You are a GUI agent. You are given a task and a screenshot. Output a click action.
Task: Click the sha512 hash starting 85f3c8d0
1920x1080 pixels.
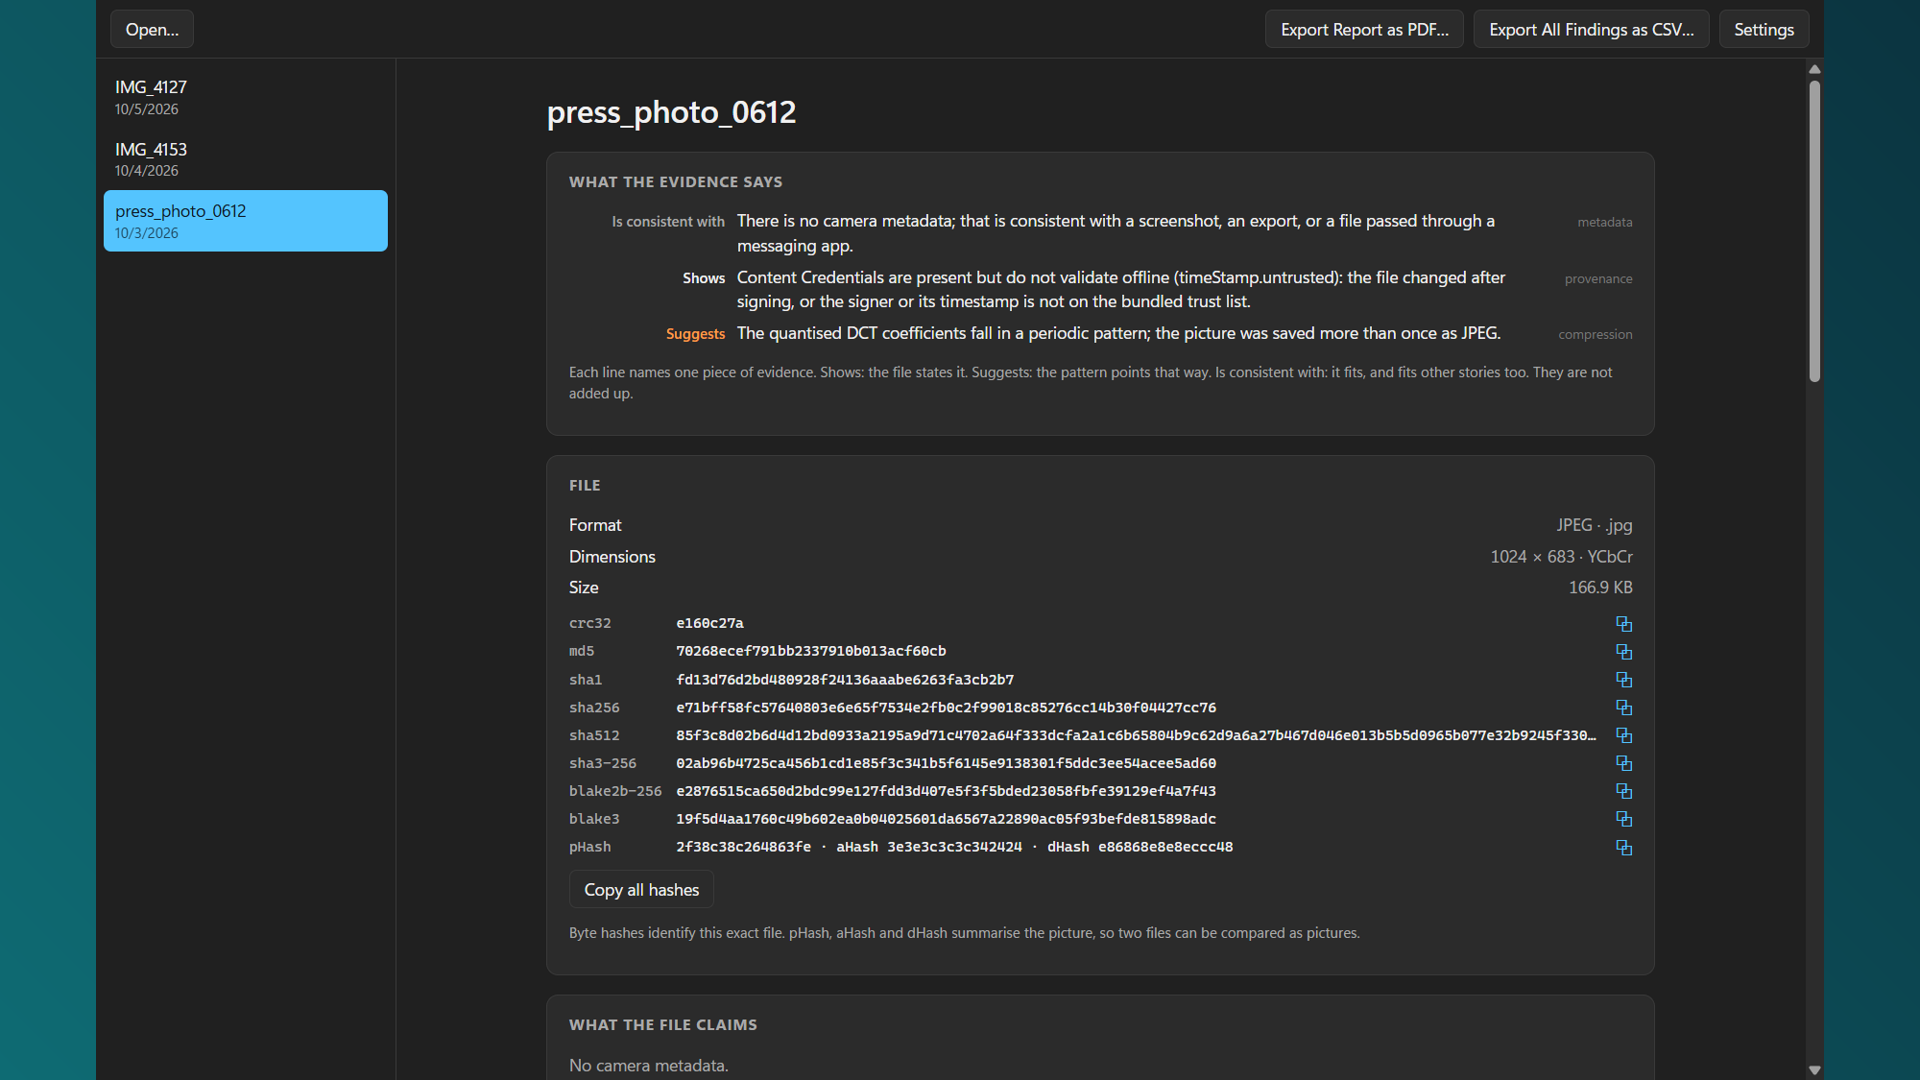point(1136,735)
